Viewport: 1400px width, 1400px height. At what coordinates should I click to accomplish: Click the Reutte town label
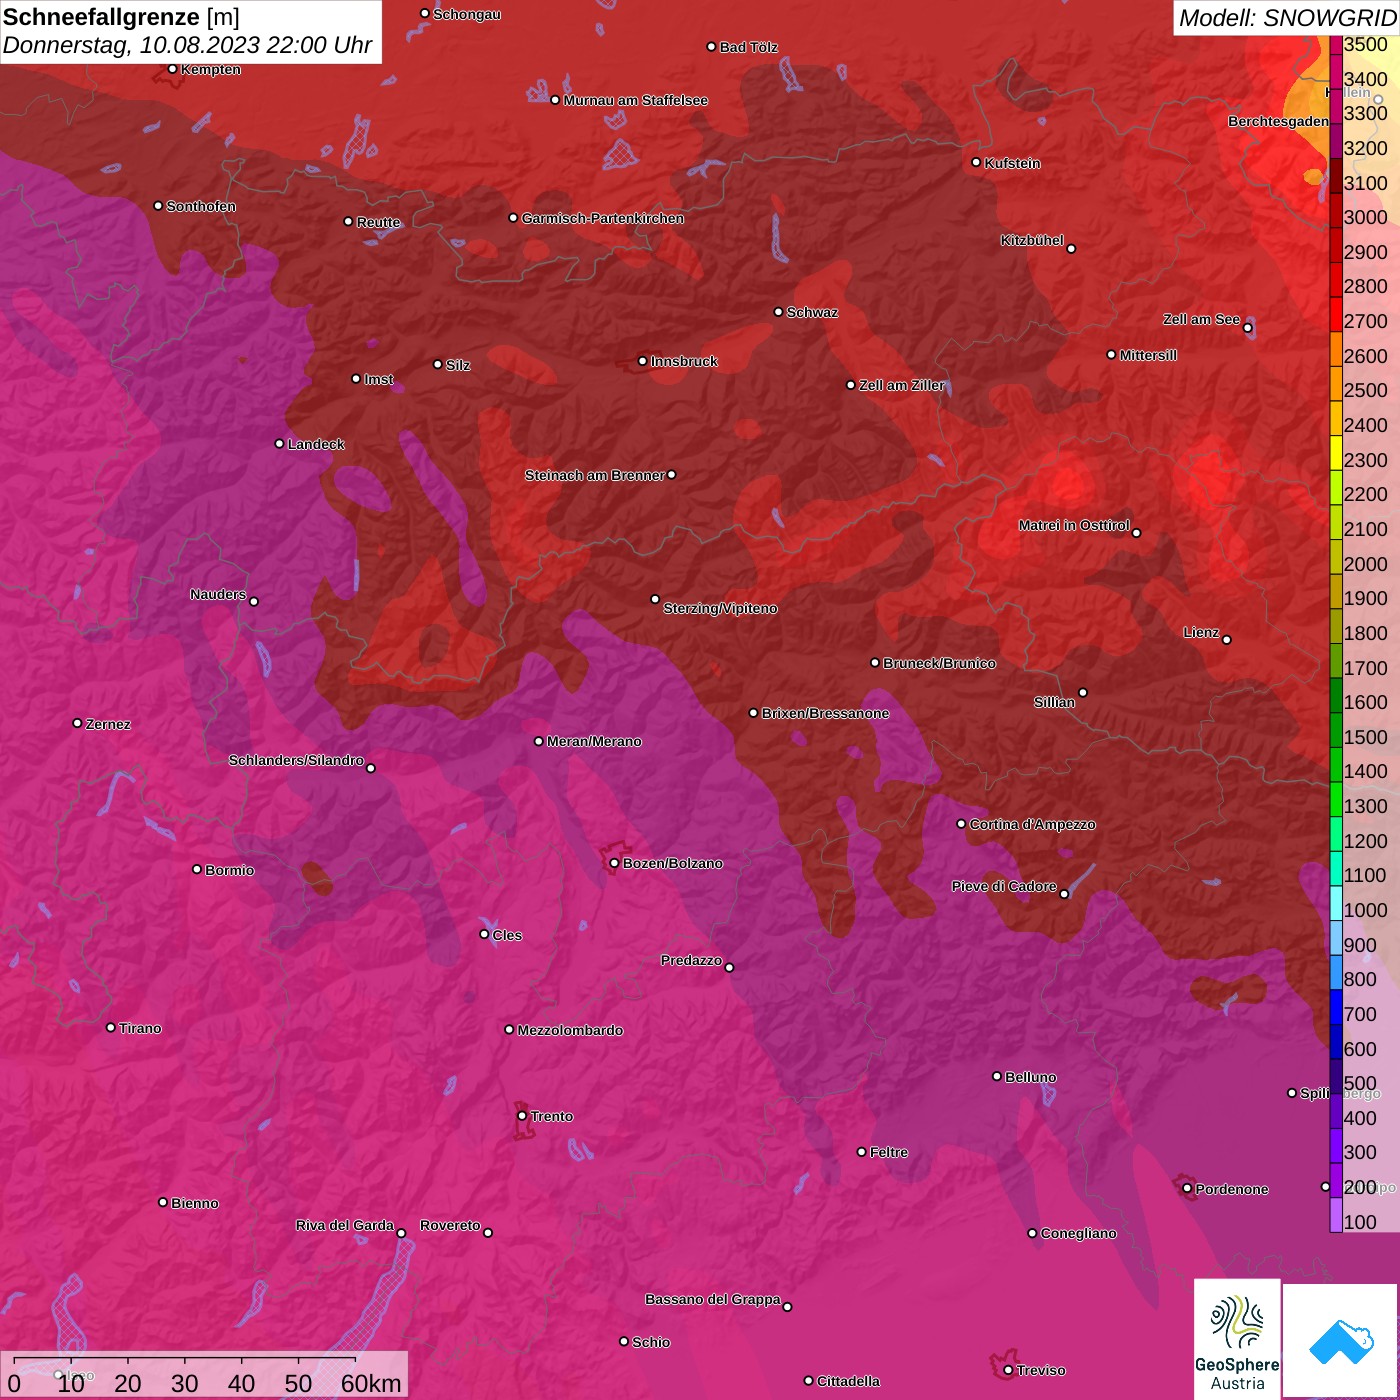pyautogui.click(x=378, y=222)
